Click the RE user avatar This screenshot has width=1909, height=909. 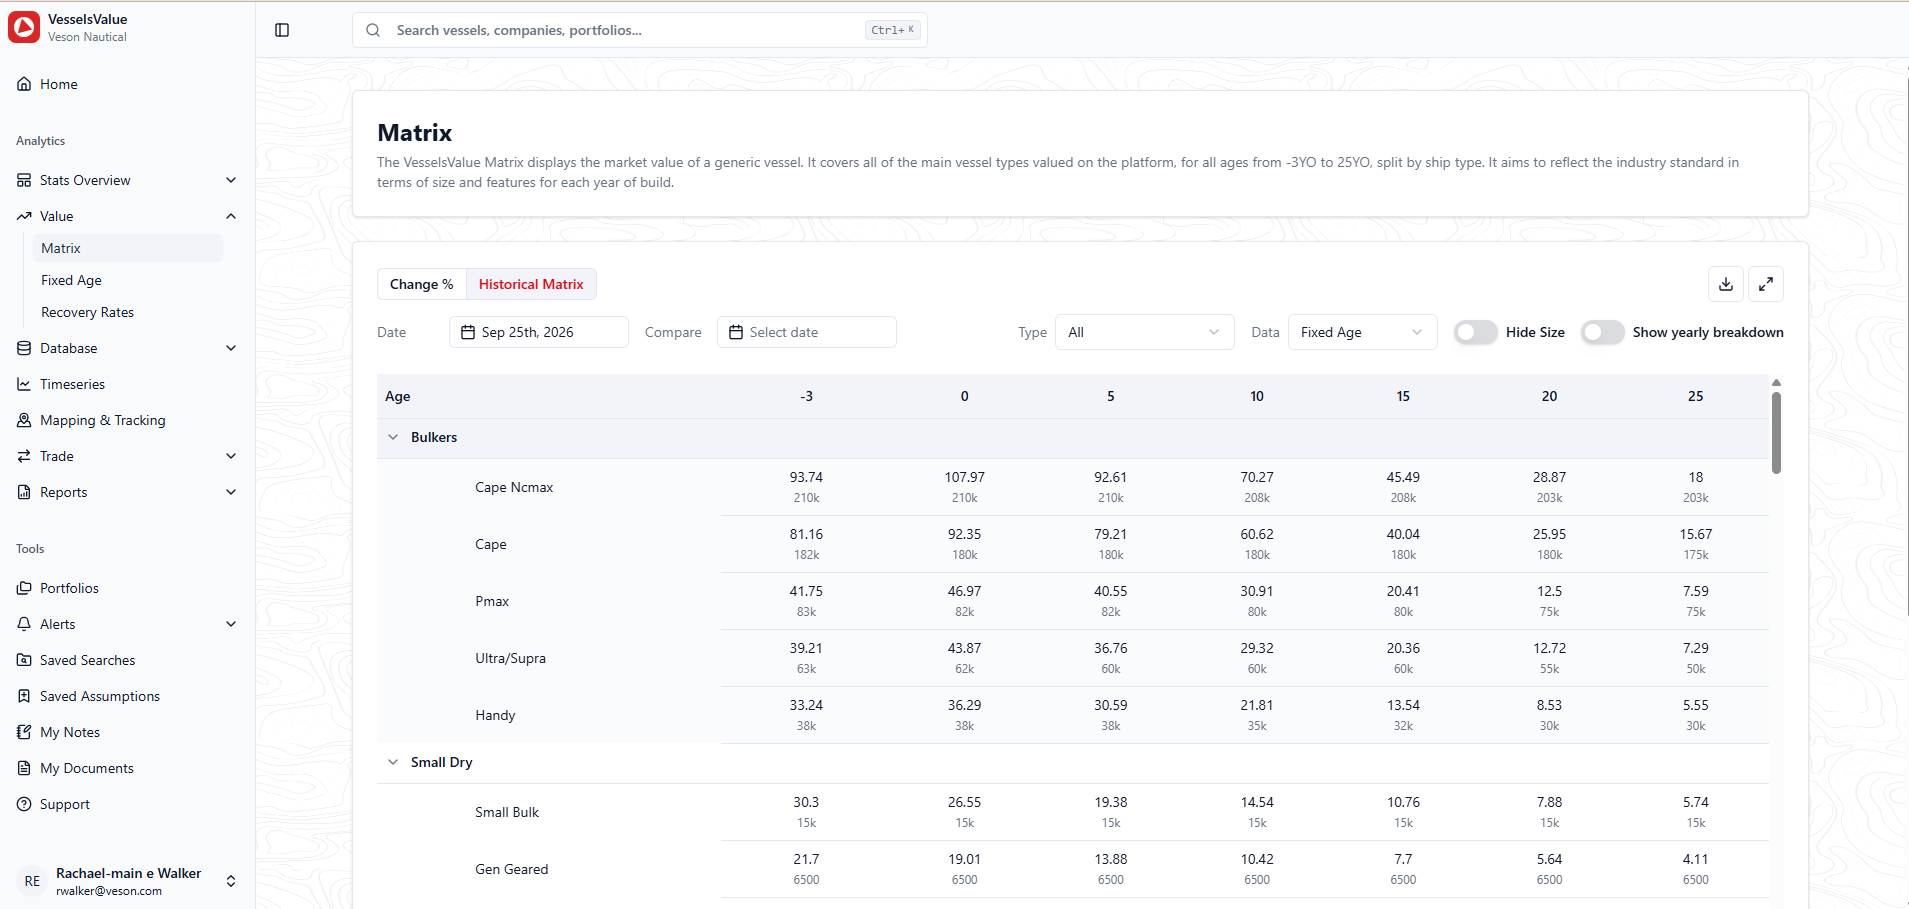click(x=32, y=881)
